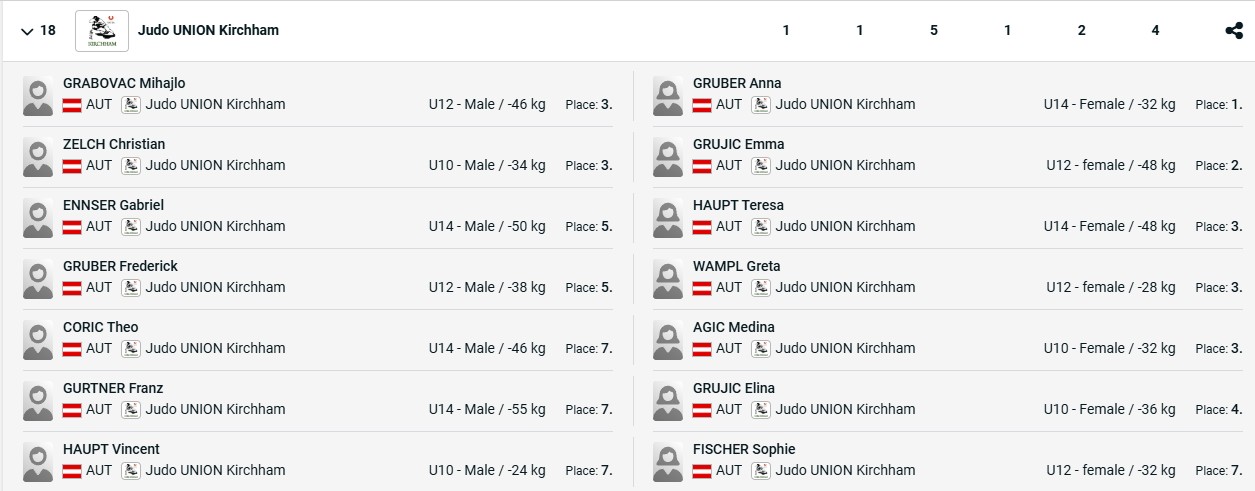The image size is (1255, 491).
Task: Click the Austrian flag beside WAMPL Greta
Action: [702, 288]
